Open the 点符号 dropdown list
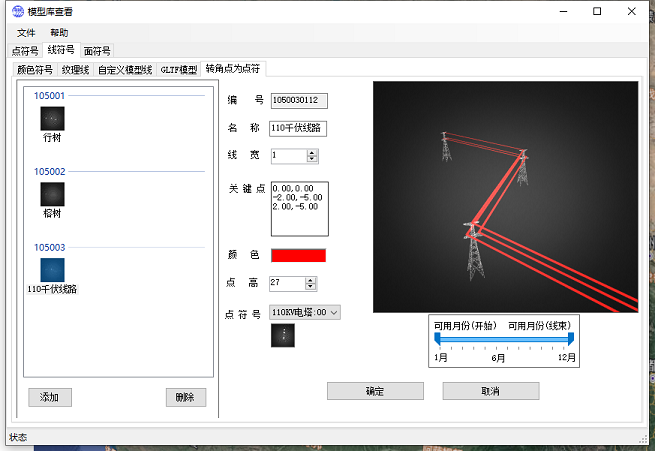 coord(334,312)
